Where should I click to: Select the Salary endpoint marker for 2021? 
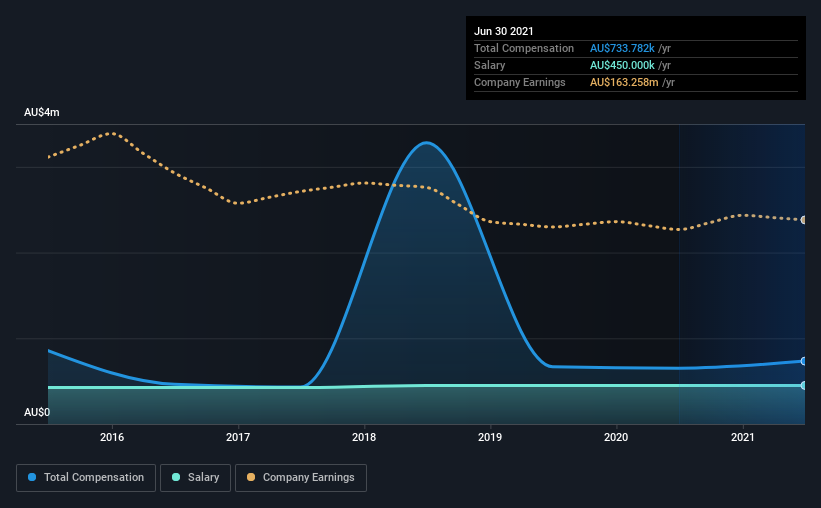click(803, 385)
